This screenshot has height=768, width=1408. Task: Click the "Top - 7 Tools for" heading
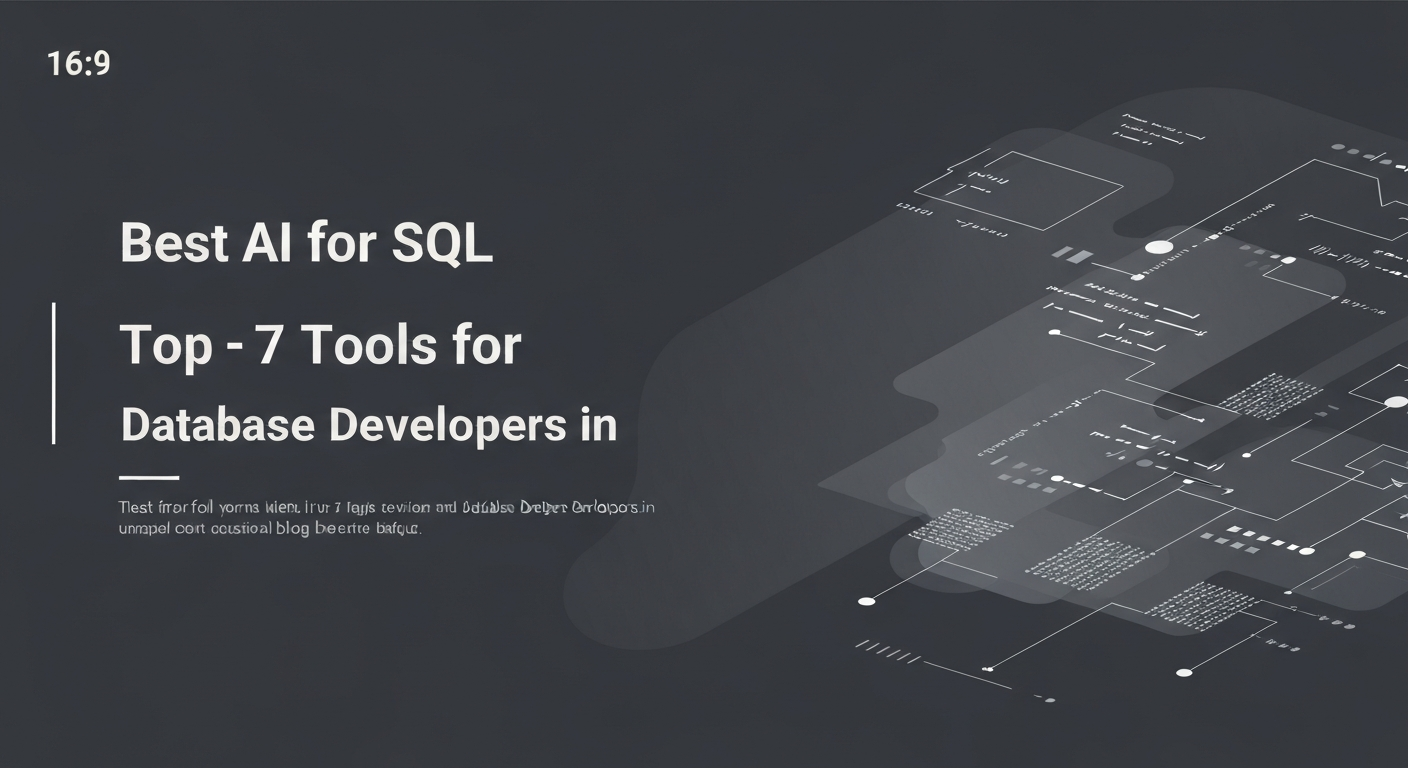click(x=320, y=345)
